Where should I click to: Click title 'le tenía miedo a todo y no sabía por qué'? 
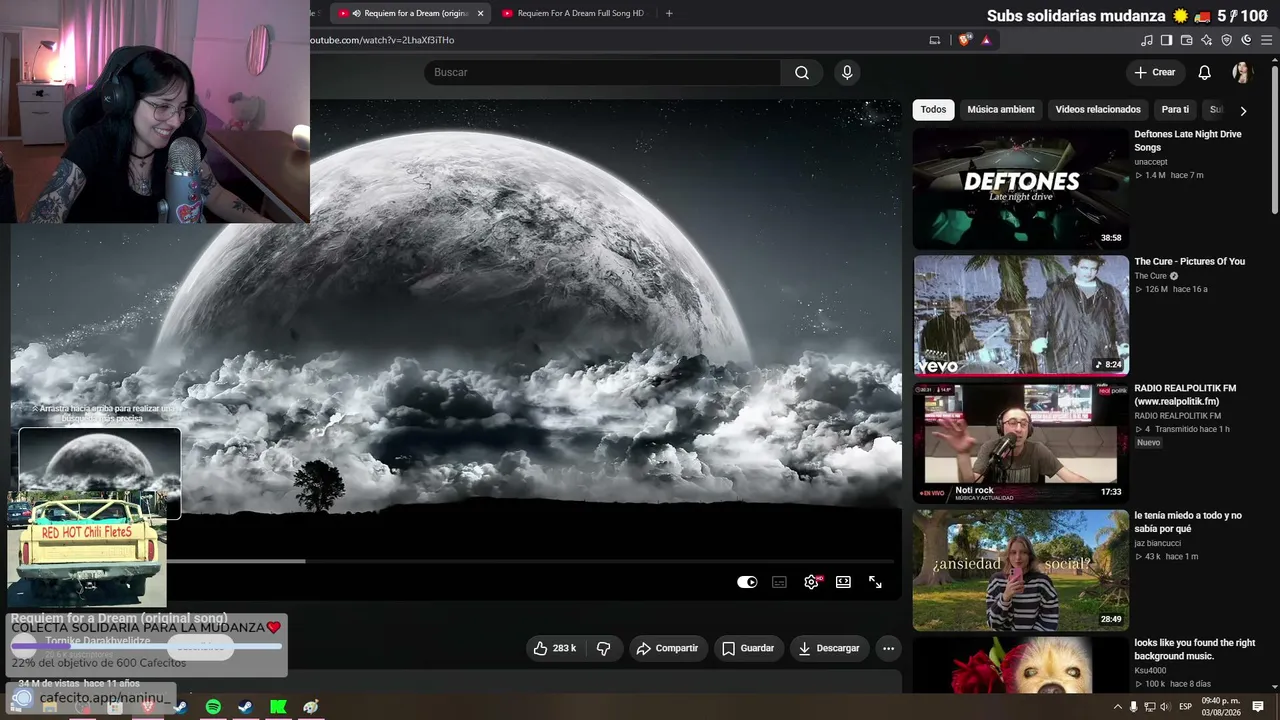pos(1188,522)
